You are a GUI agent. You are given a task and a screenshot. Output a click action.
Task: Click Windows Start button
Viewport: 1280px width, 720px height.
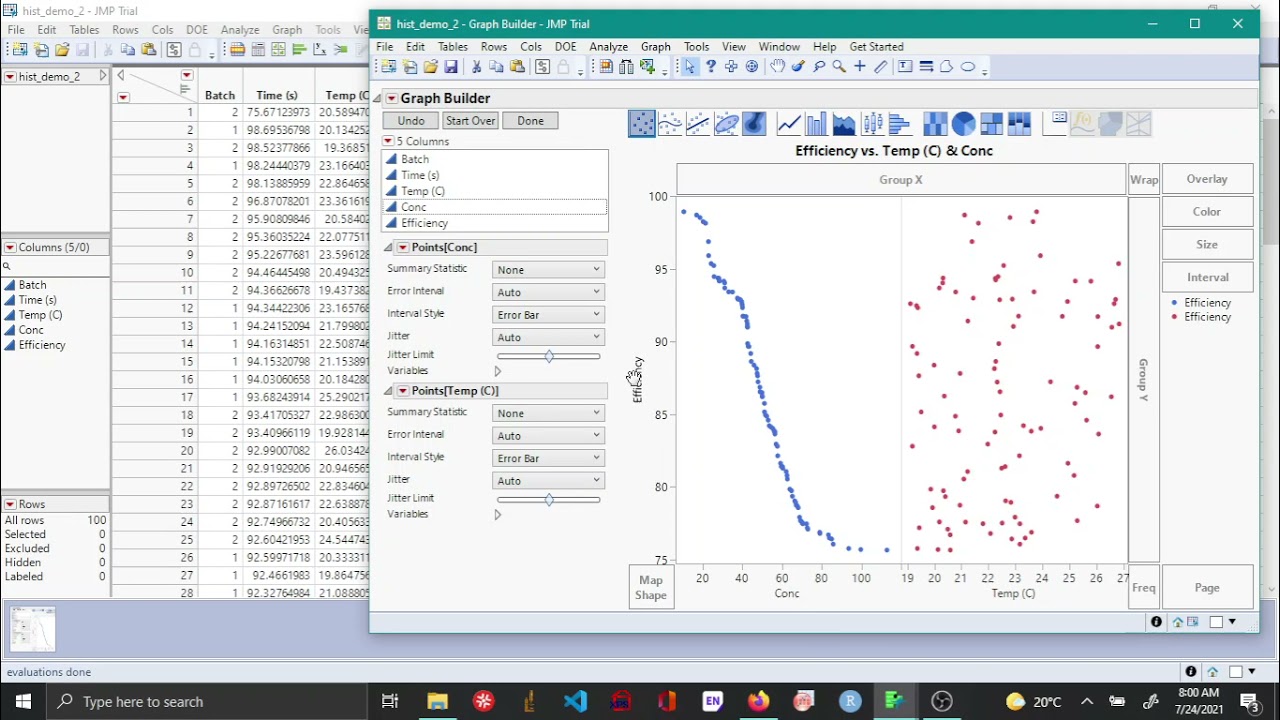tap(23, 702)
